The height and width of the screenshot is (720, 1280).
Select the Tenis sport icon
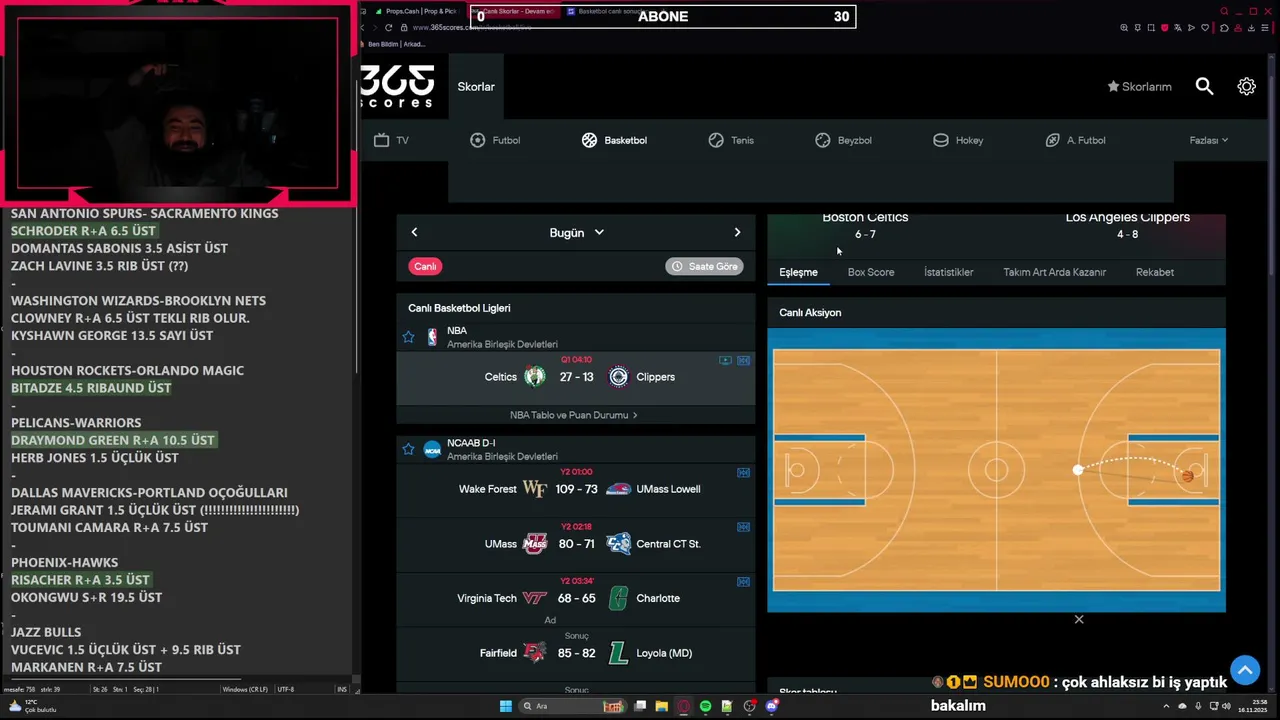pyautogui.click(x=716, y=140)
